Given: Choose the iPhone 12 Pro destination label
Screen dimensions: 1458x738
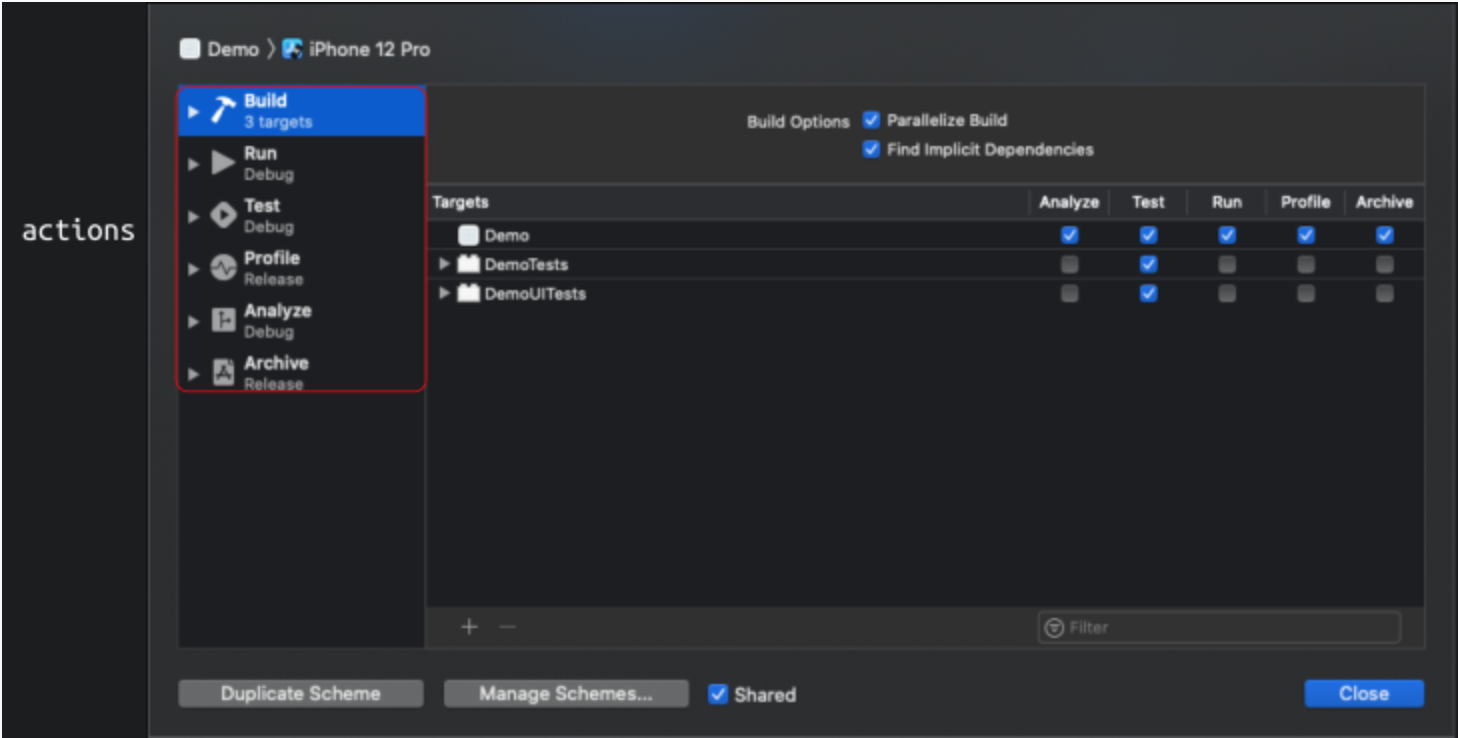Looking at the screenshot, I should (x=370, y=49).
